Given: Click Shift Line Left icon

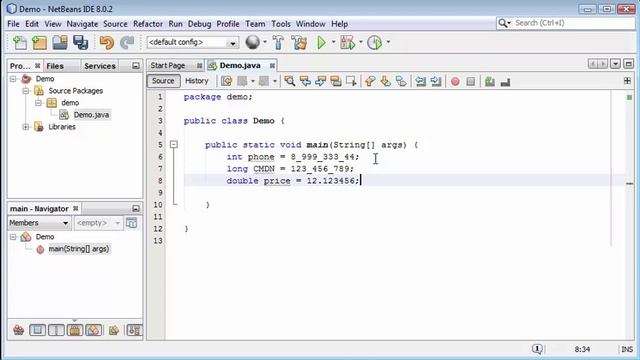Looking at the screenshot, I should point(420,81).
